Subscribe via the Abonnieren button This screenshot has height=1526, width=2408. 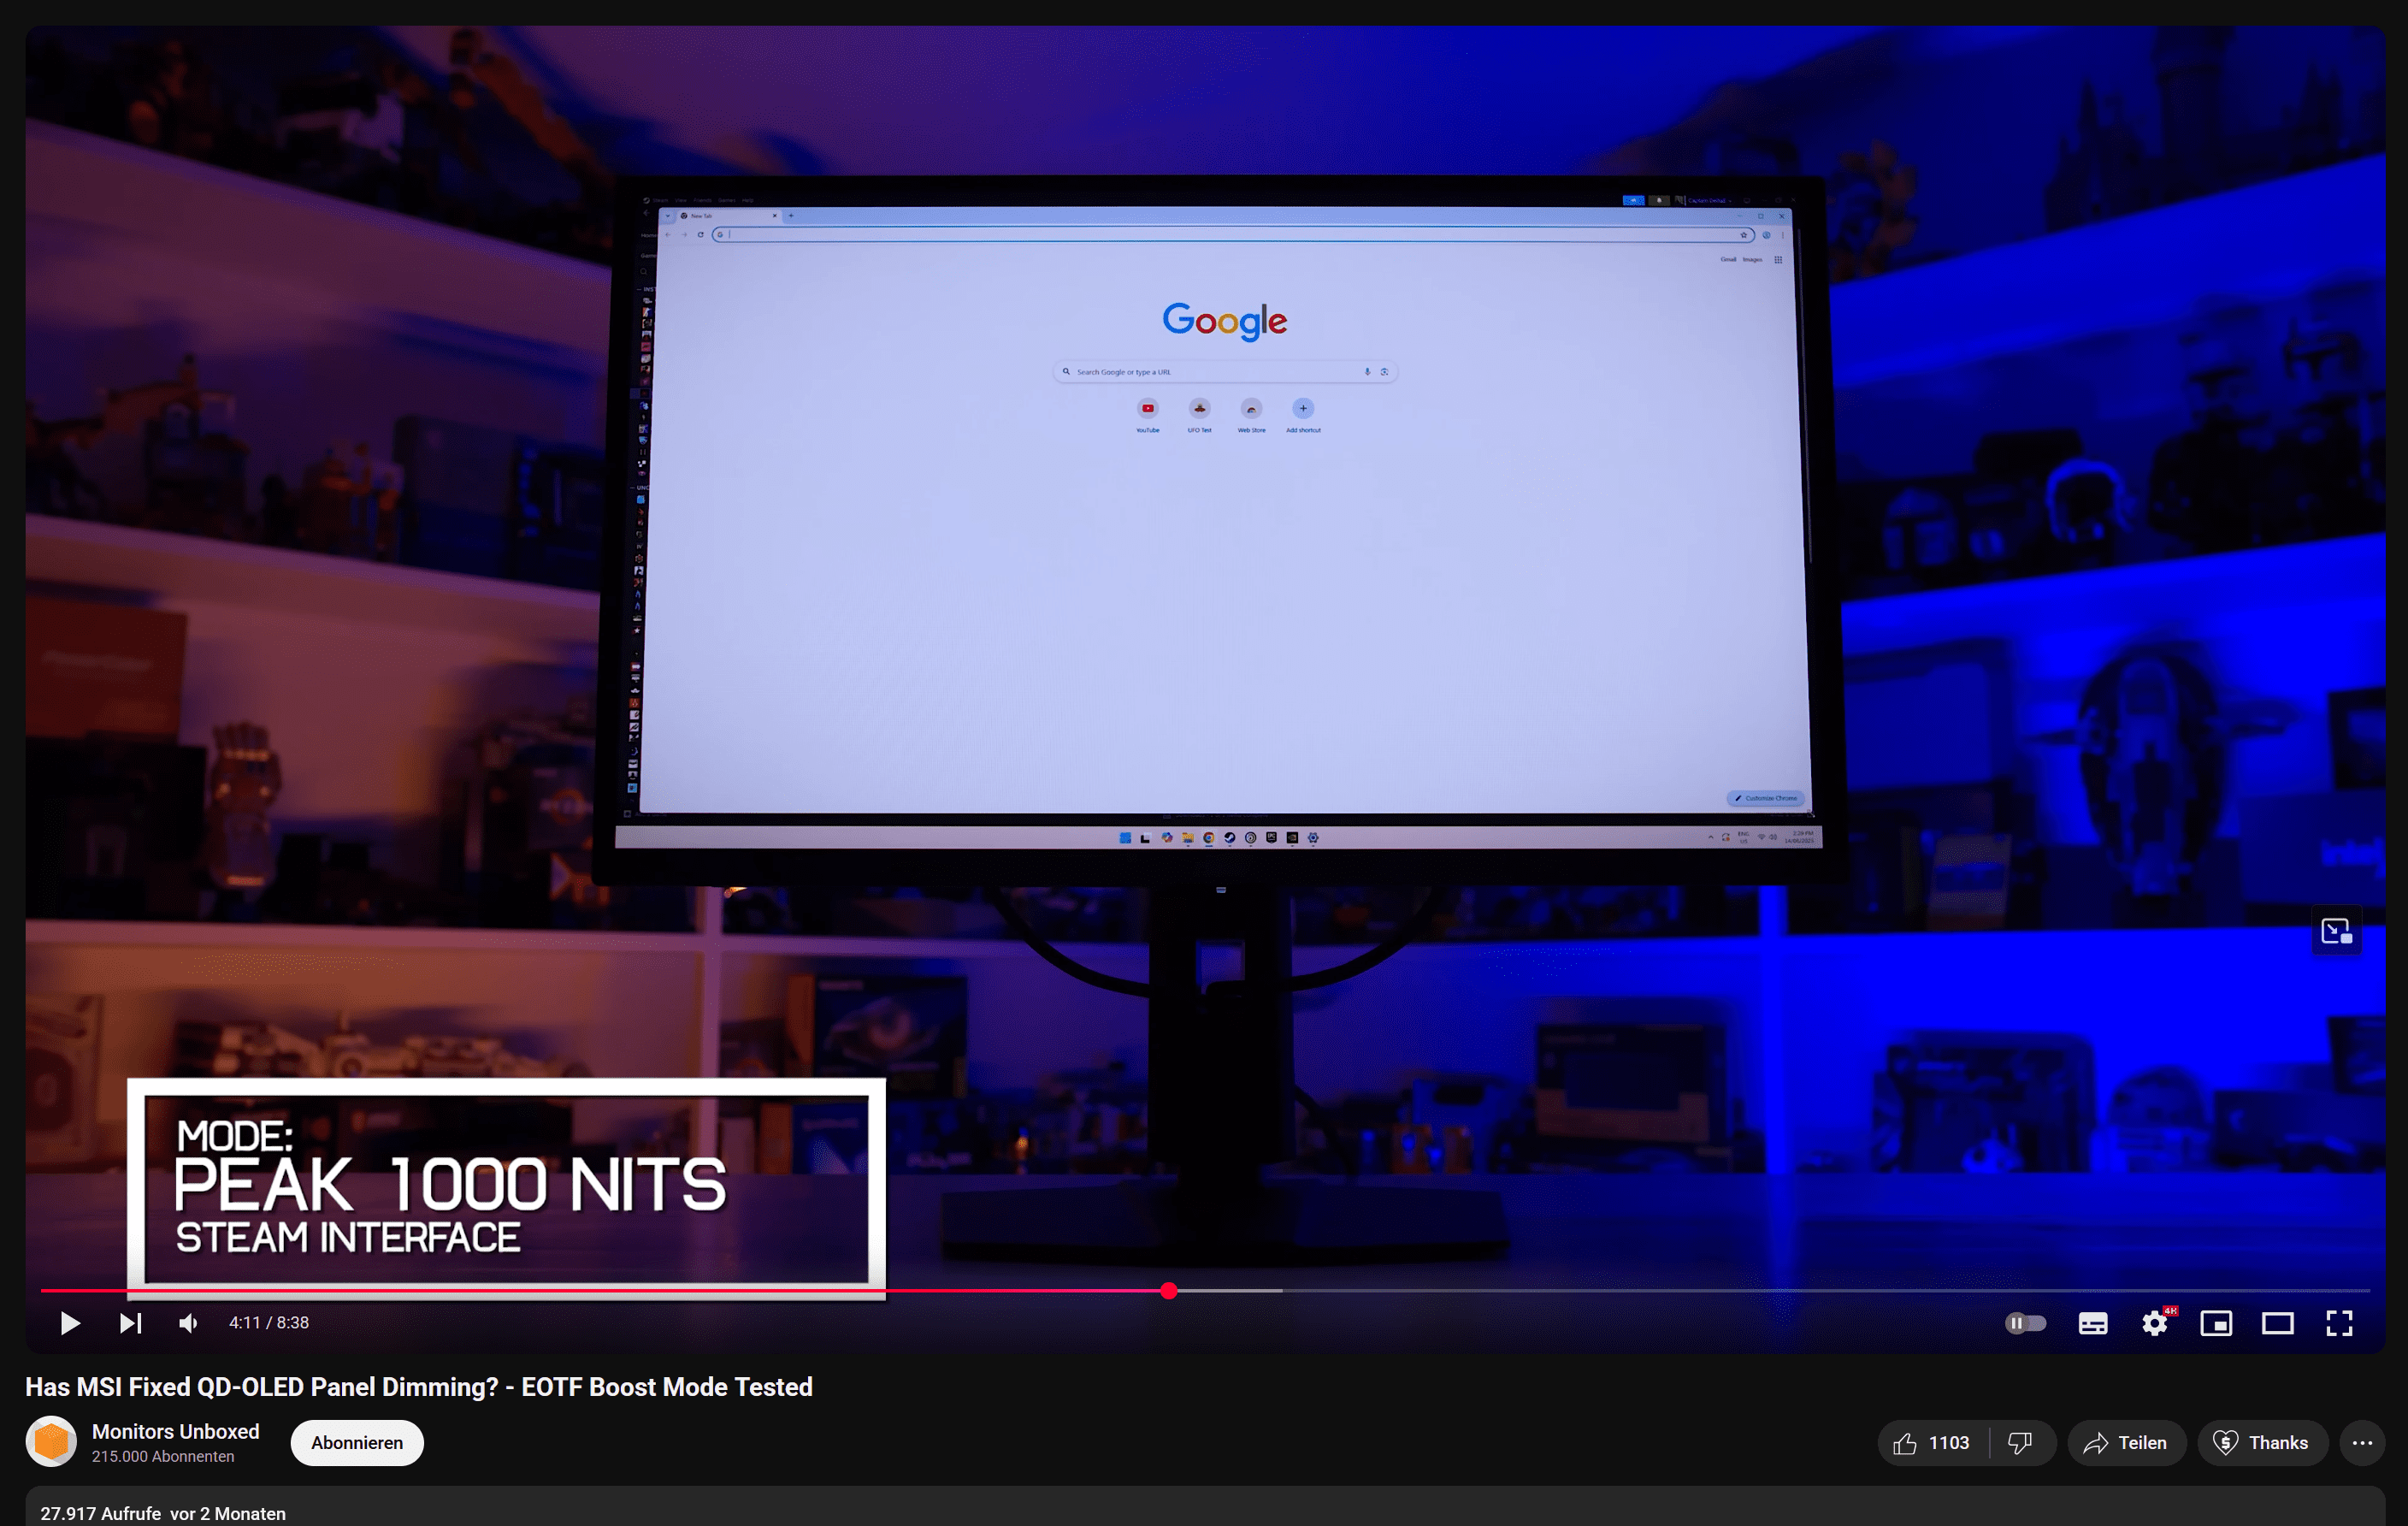pyautogui.click(x=357, y=1443)
